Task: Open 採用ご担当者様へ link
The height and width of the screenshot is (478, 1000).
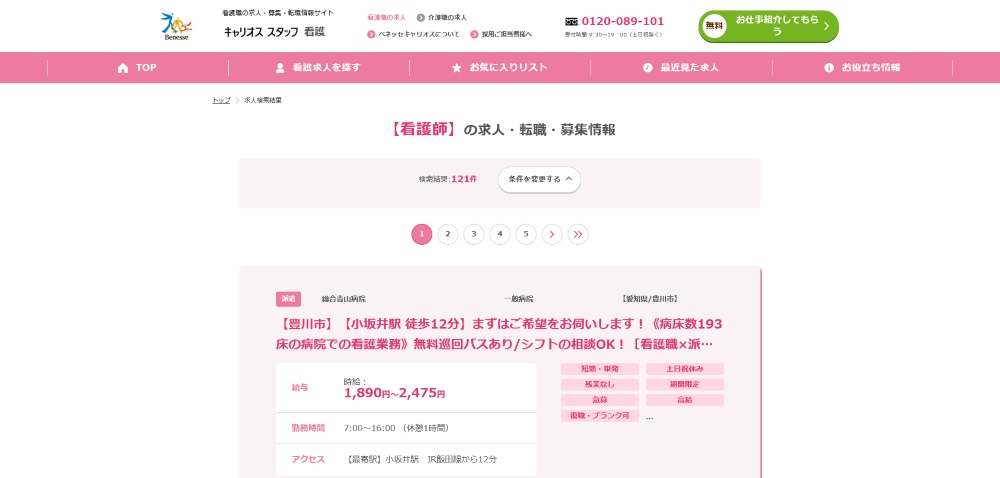Action: coord(506,34)
